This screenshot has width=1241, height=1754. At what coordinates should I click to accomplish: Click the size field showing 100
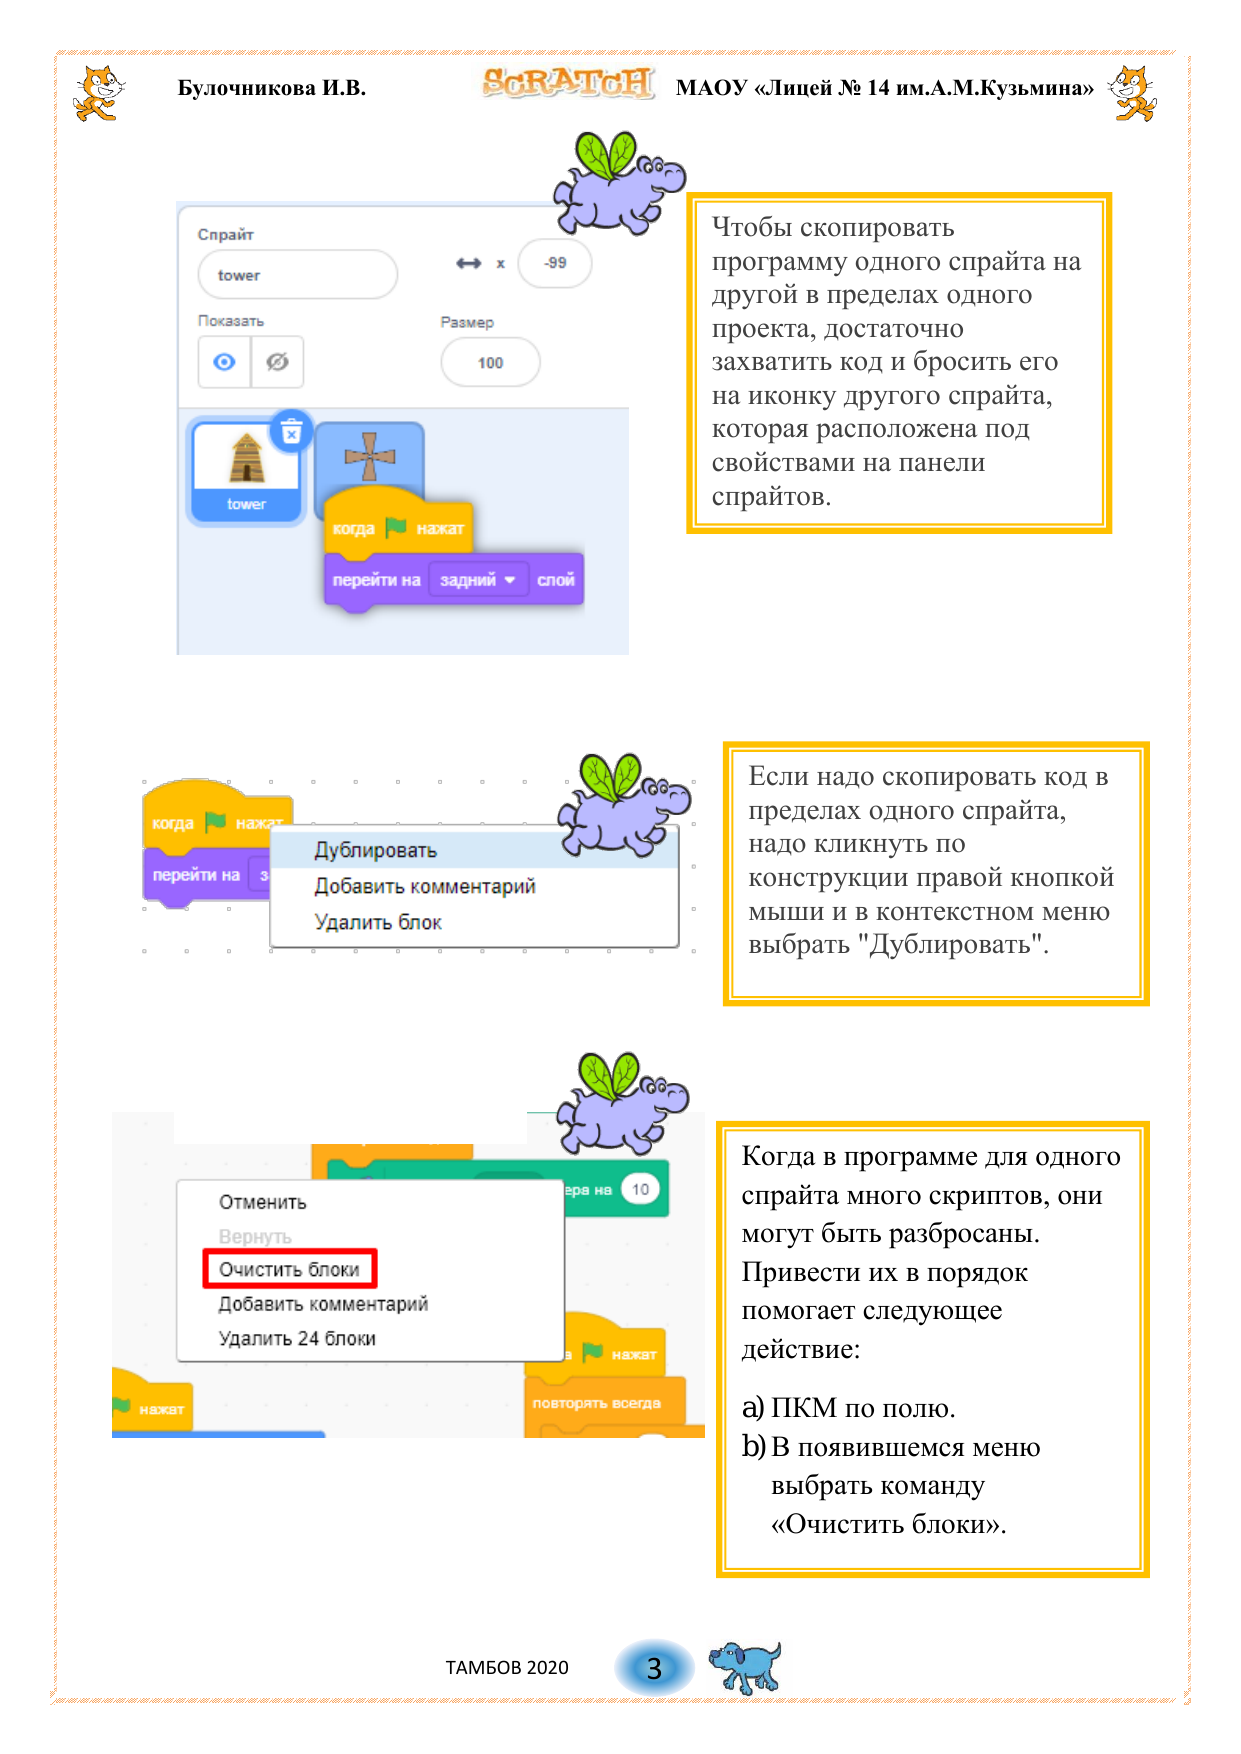(490, 363)
